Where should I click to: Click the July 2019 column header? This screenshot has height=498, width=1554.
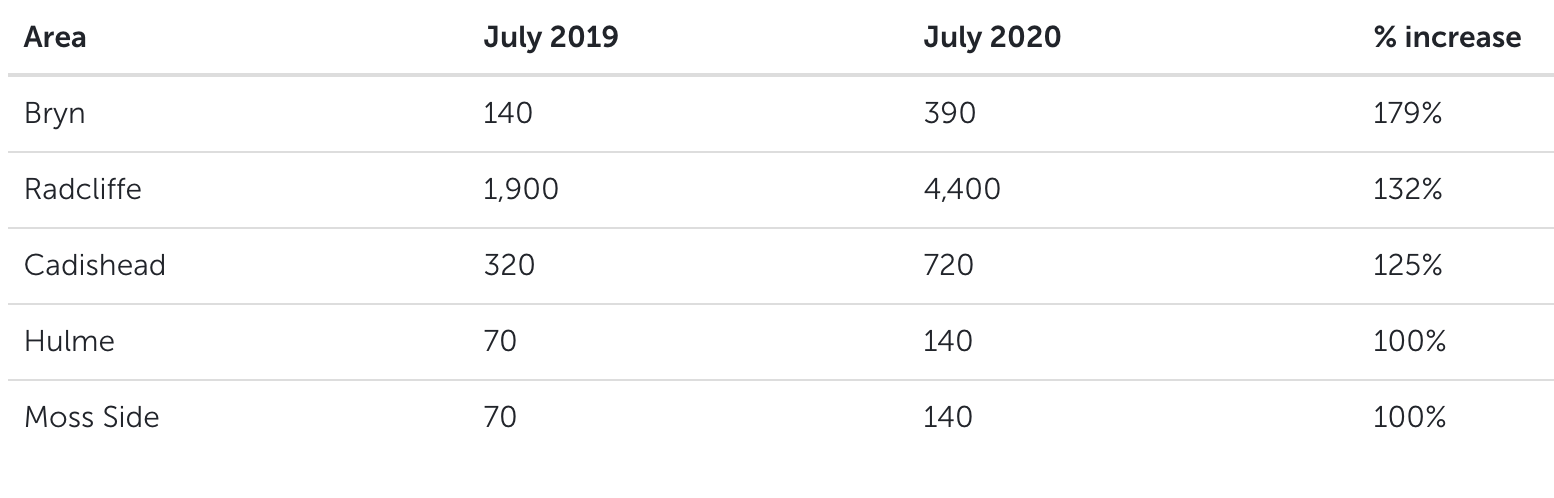click(551, 38)
